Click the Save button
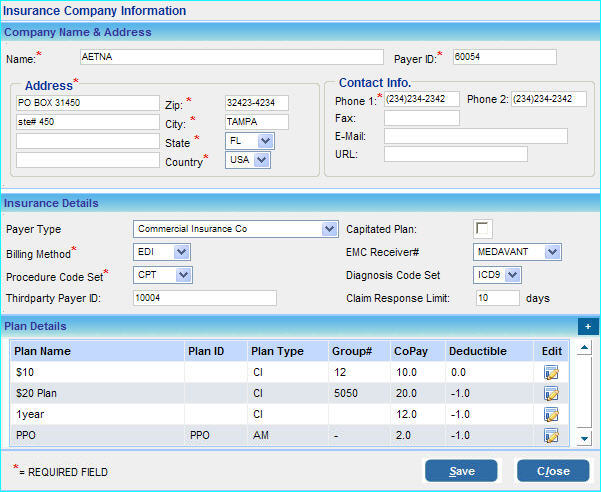The image size is (601, 492). (x=461, y=471)
